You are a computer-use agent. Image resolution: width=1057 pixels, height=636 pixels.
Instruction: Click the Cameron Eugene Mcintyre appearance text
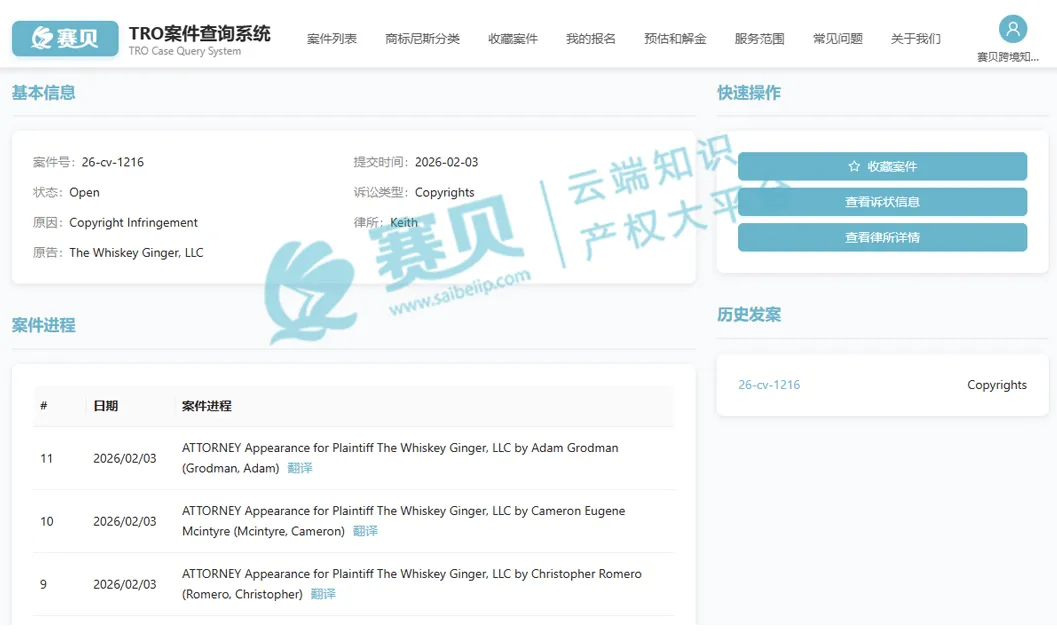[403, 521]
